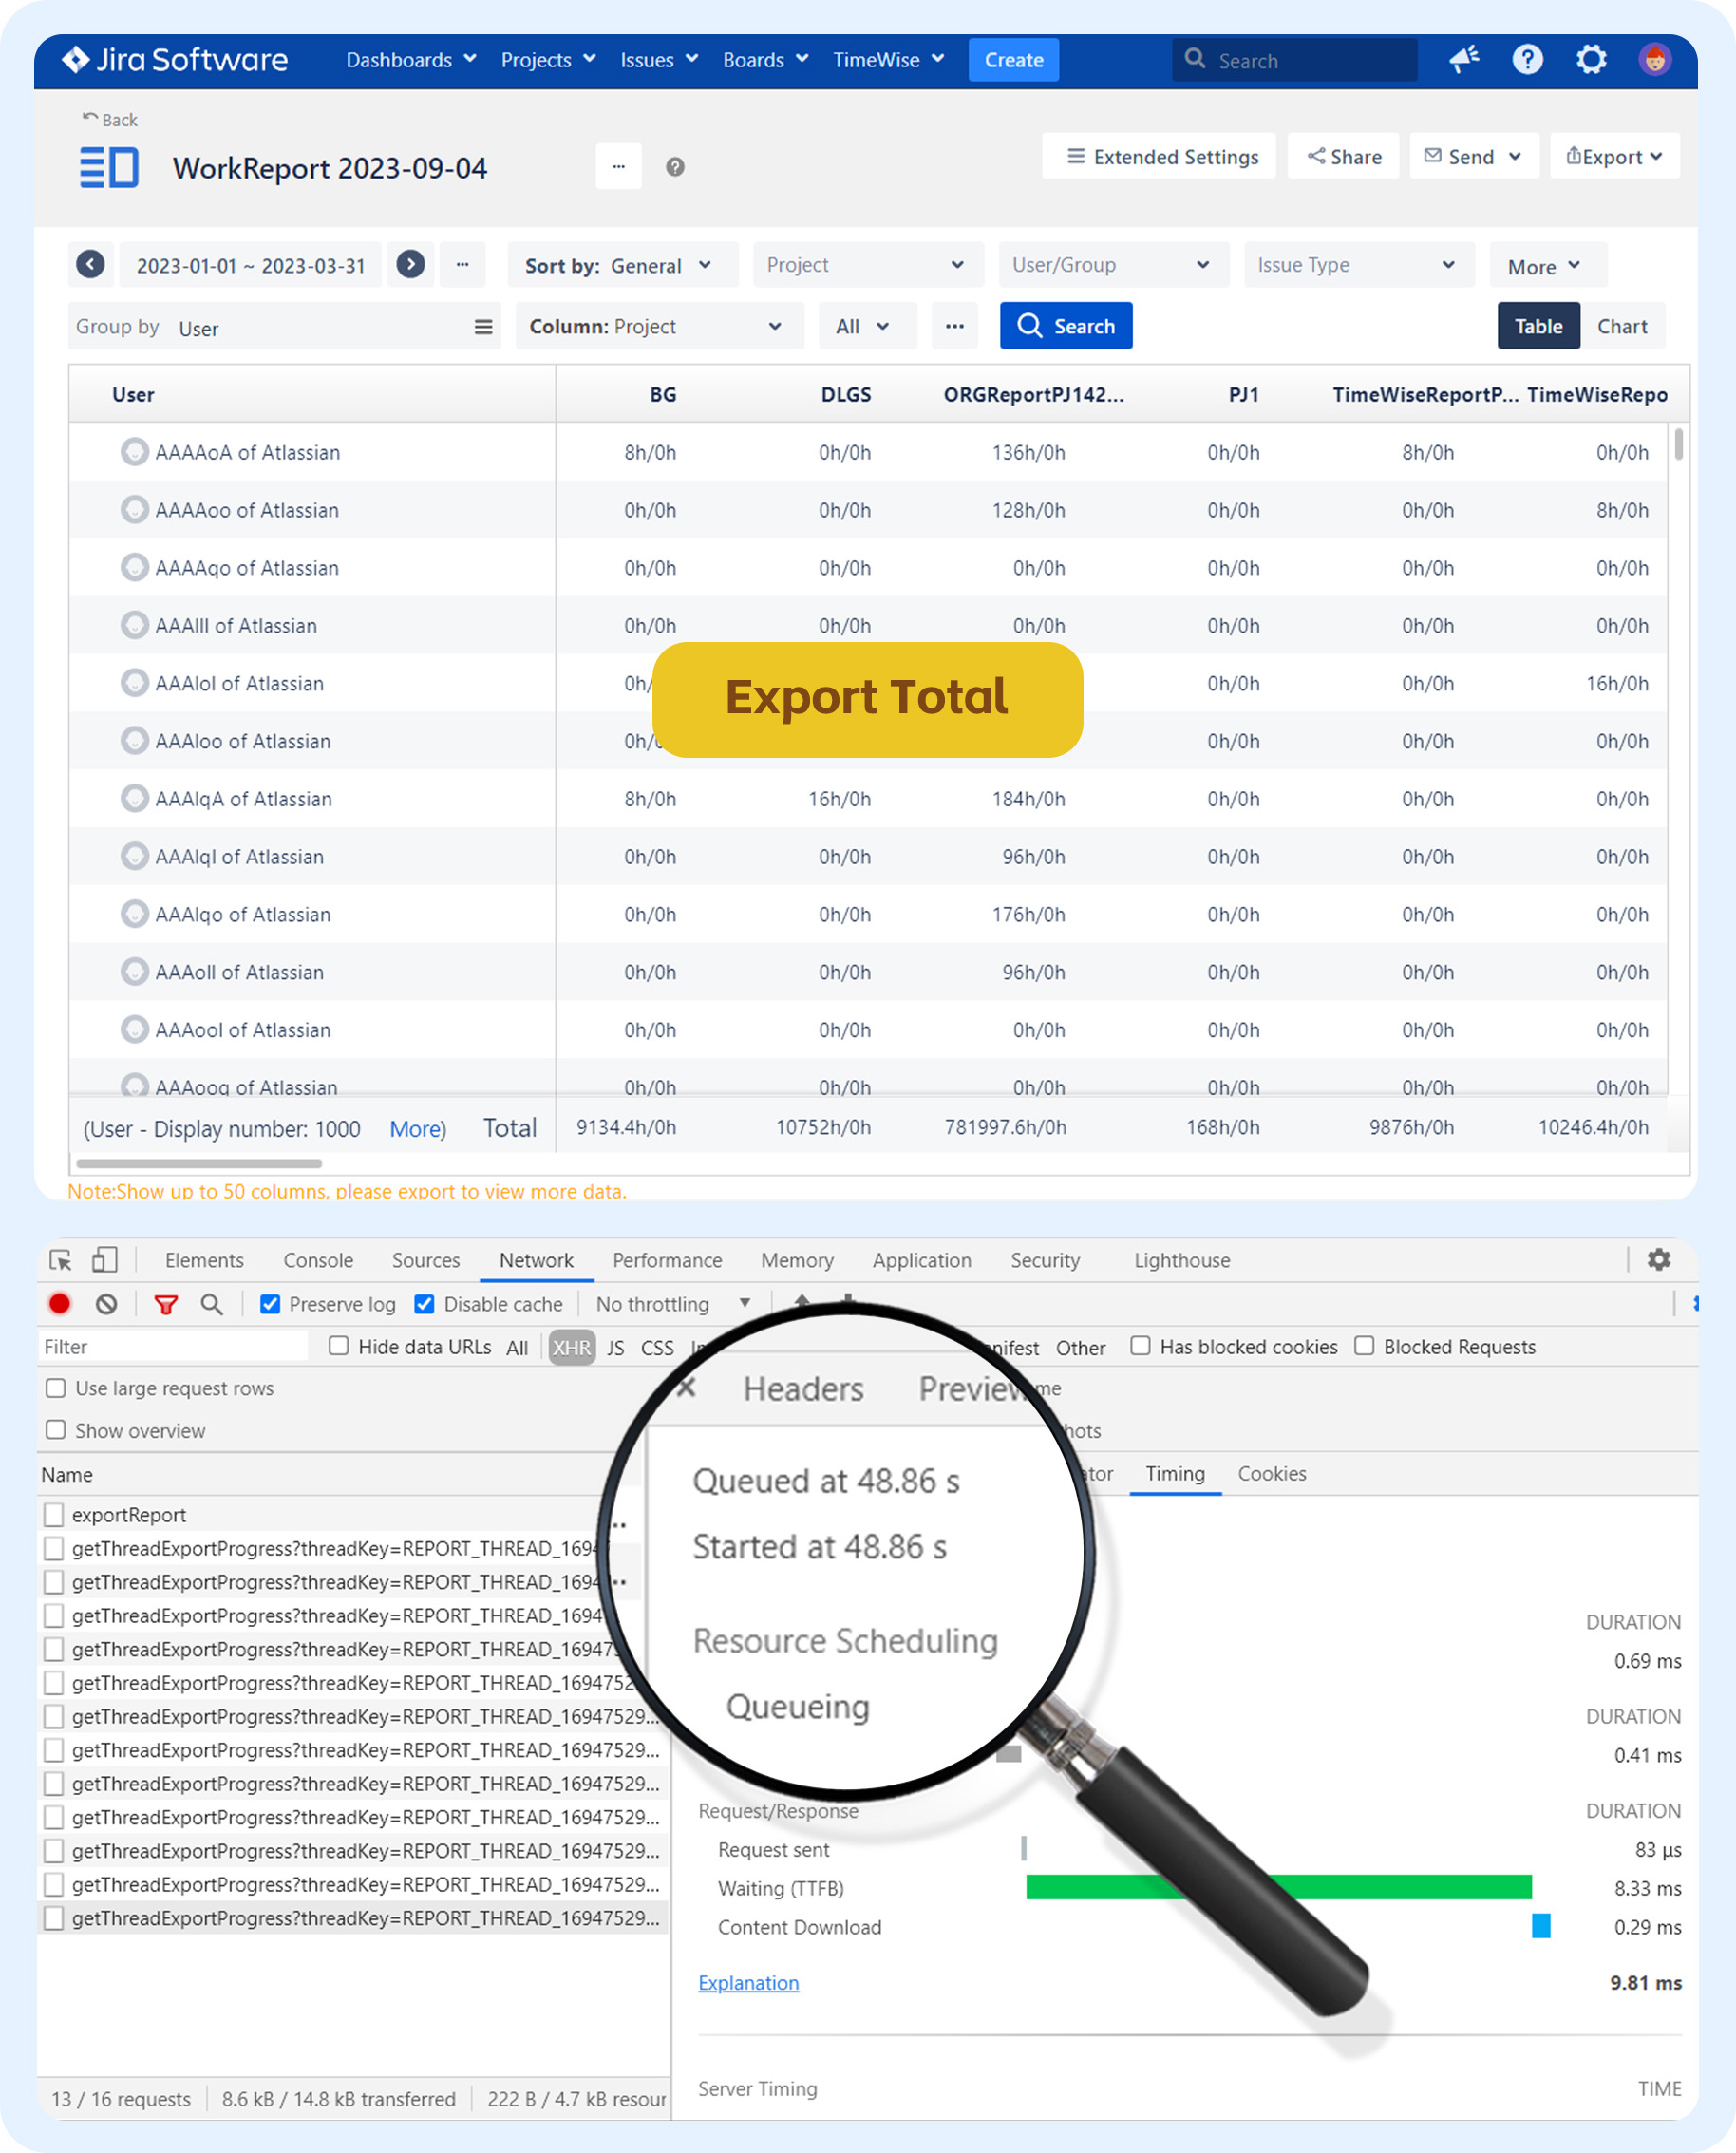
Task: Open the ellipsis menu next to WorkReport title
Action: [619, 167]
